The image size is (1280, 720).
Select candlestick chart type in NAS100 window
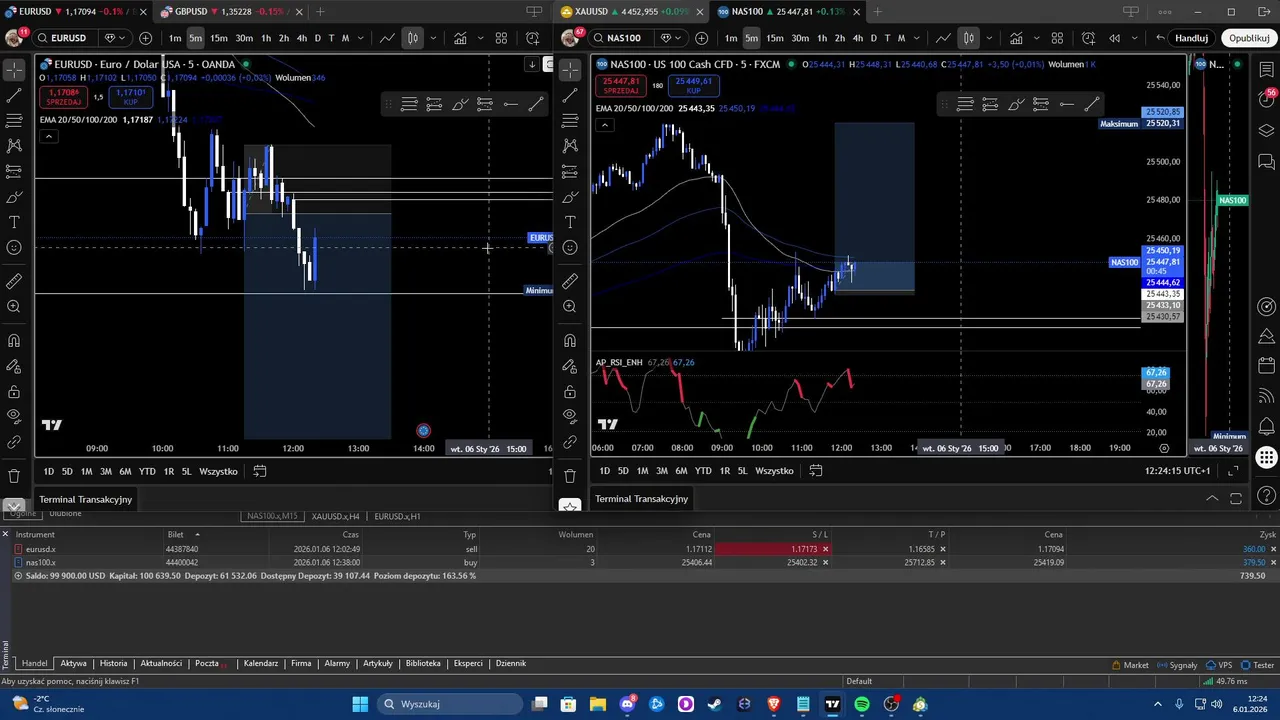pos(968,38)
